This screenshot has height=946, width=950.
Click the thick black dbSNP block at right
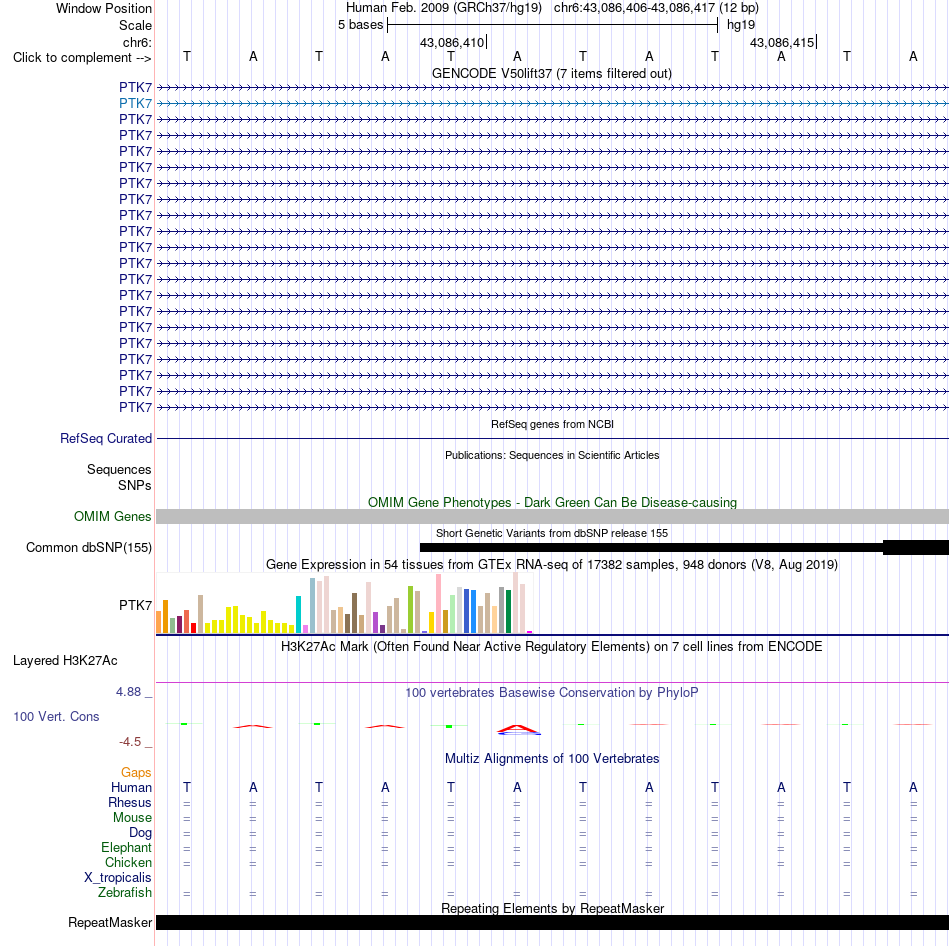click(916, 547)
